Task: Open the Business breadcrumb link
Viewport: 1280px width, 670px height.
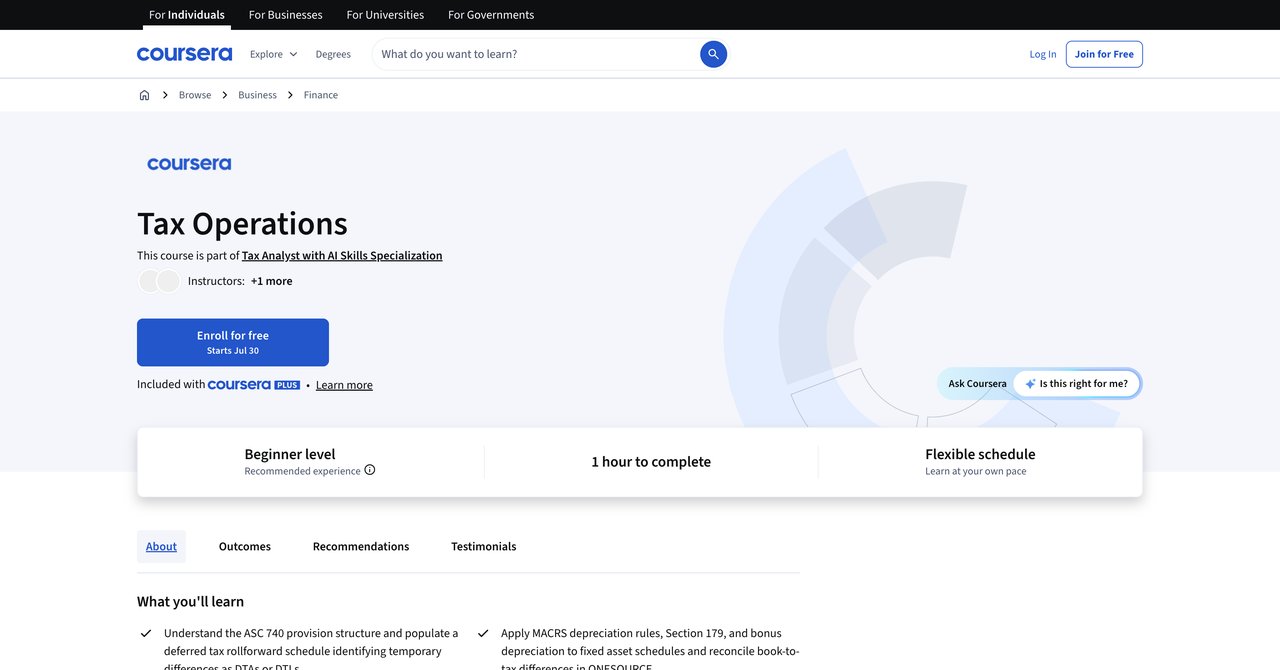Action: pos(257,95)
